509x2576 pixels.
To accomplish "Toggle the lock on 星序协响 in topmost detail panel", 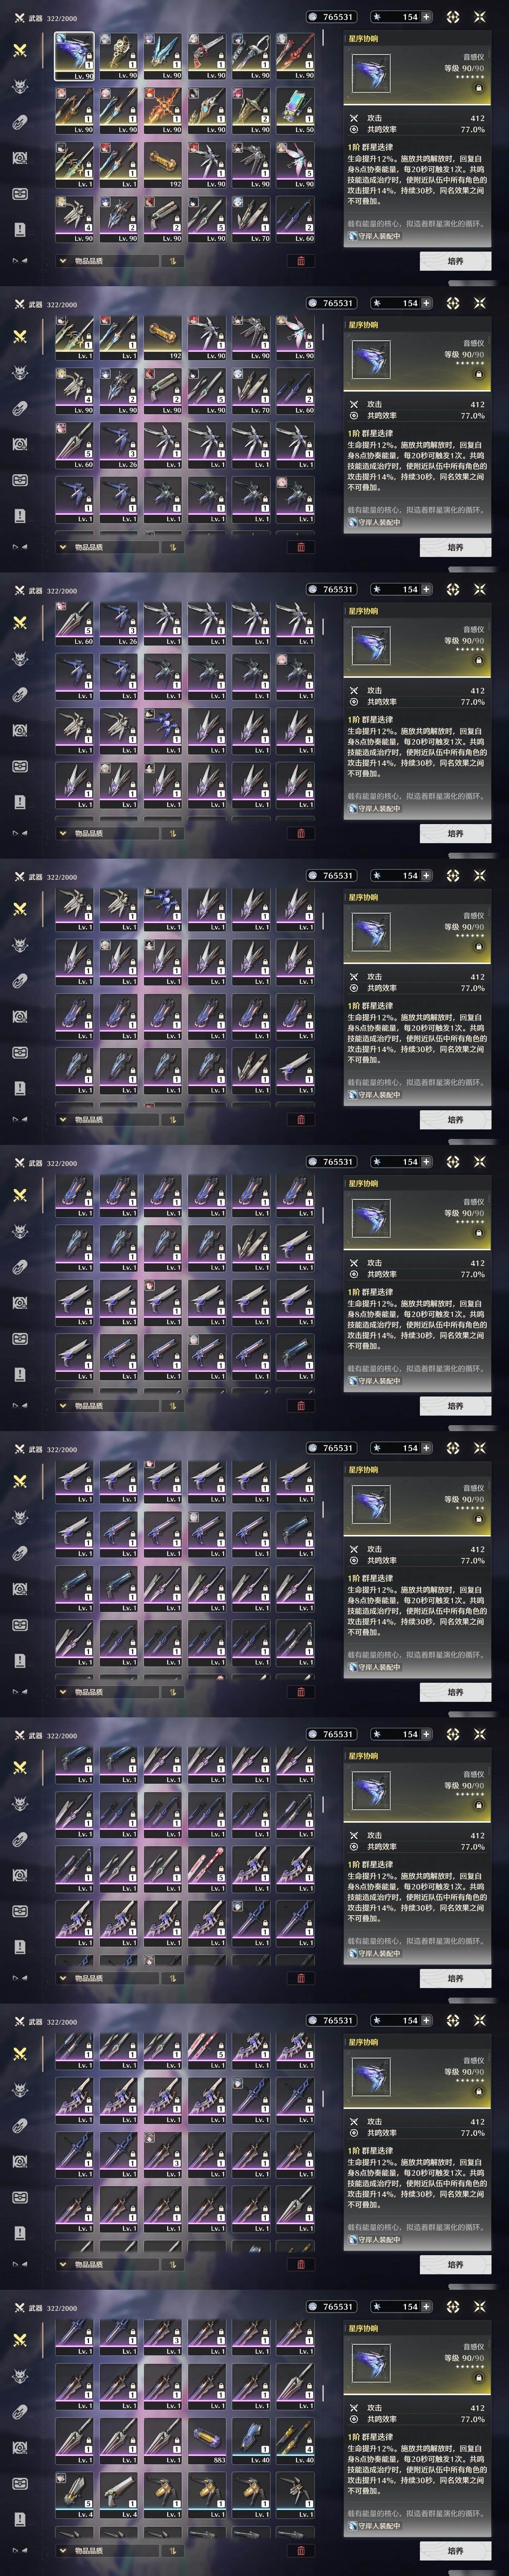I will coord(478,88).
